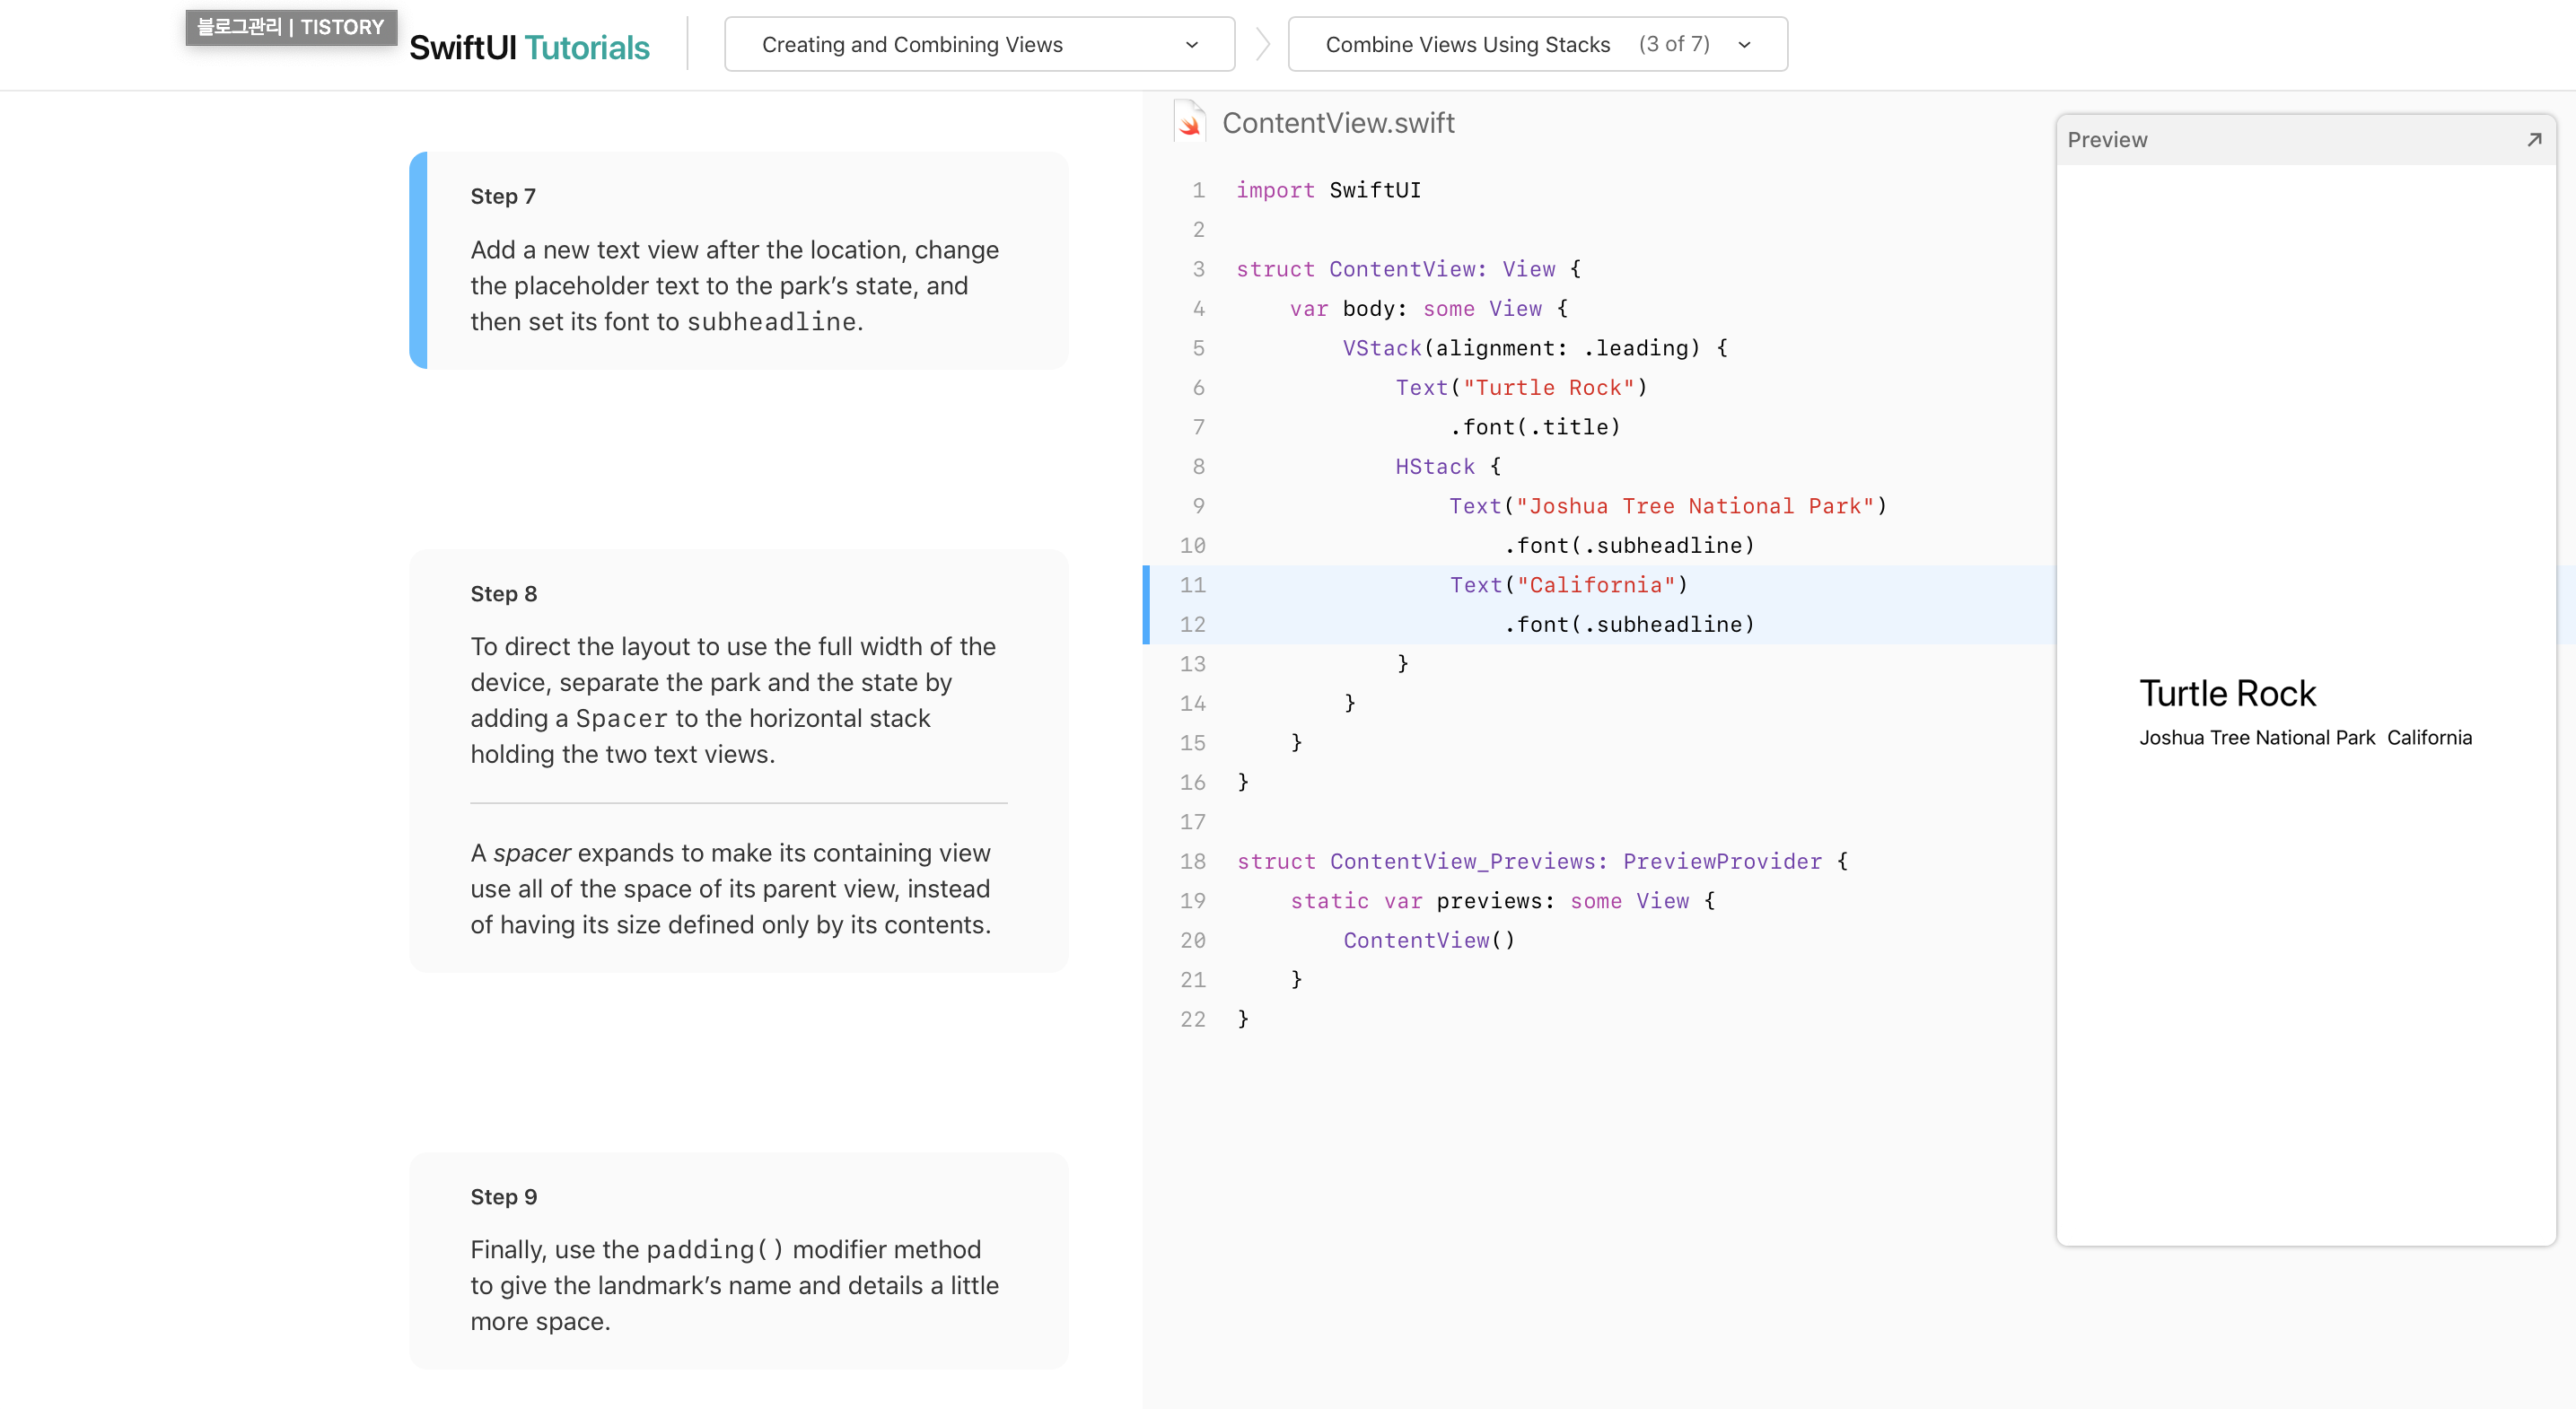Expand the Preview panel with arrow icon

point(2533,140)
